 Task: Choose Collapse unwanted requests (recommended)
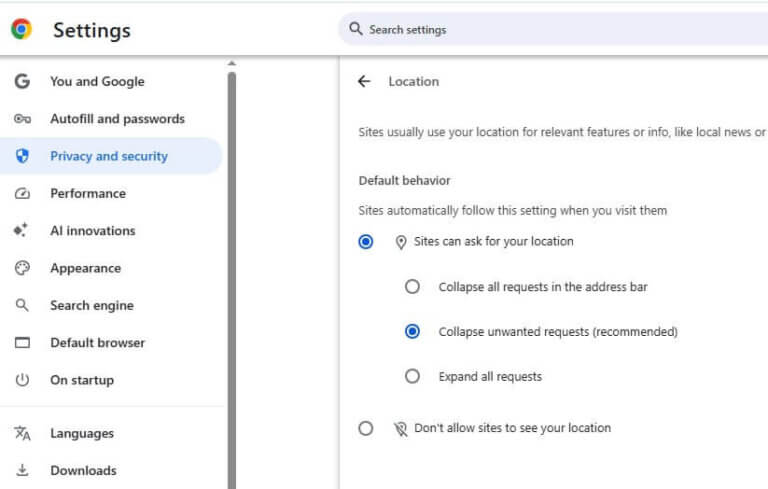click(412, 332)
